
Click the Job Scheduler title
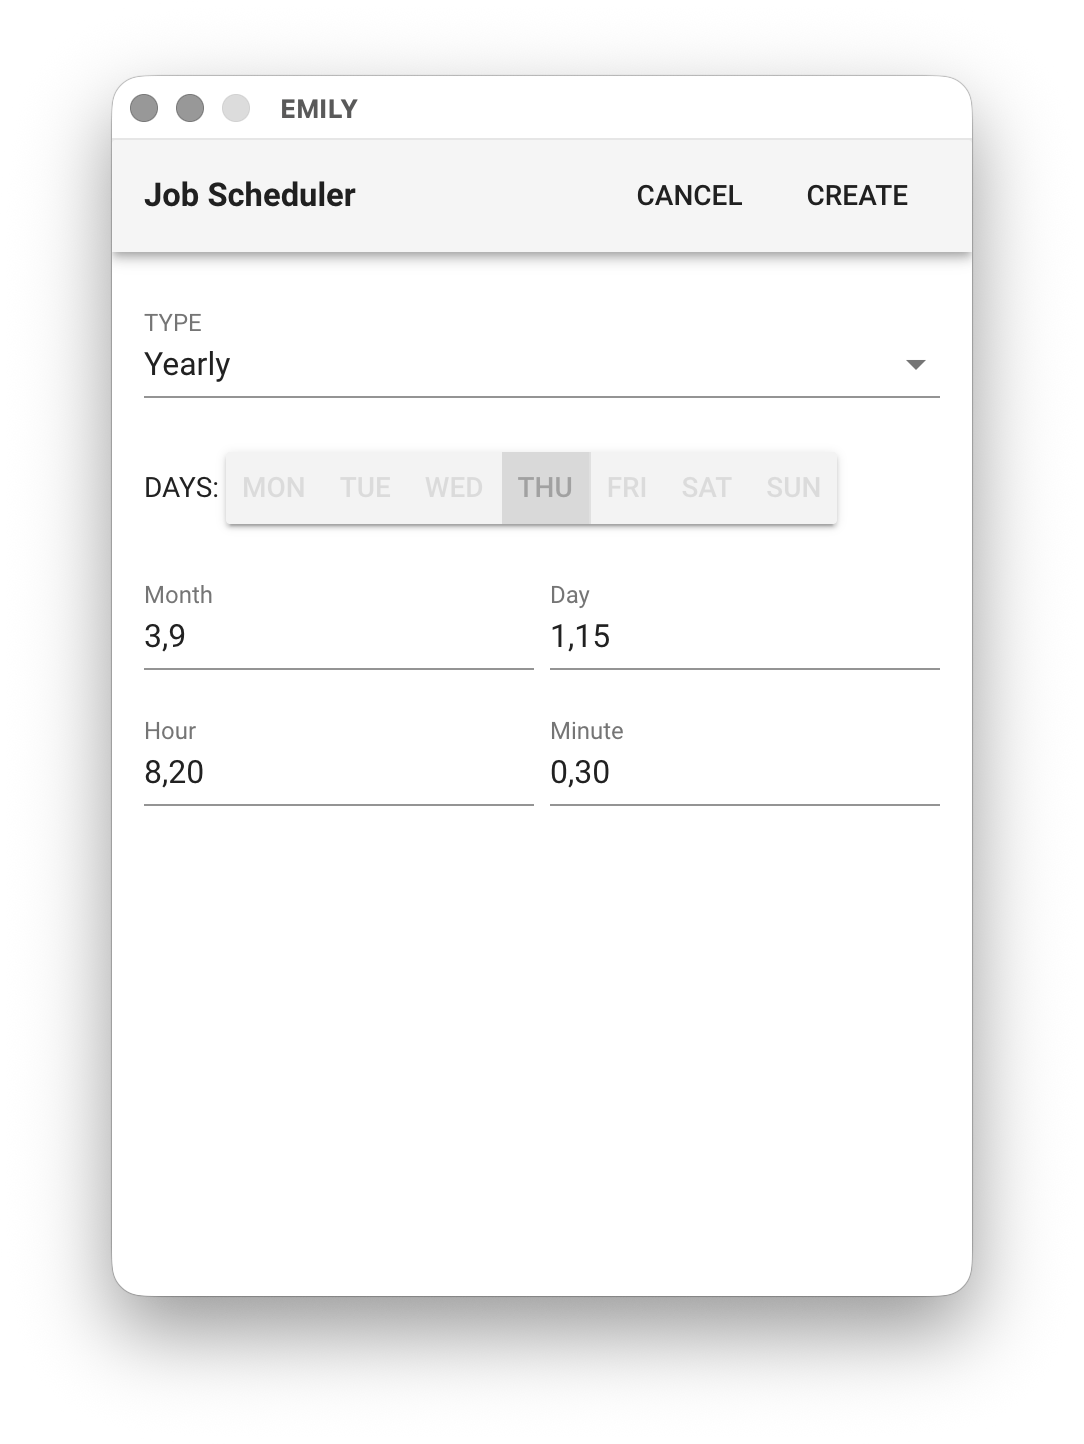[250, 195]
